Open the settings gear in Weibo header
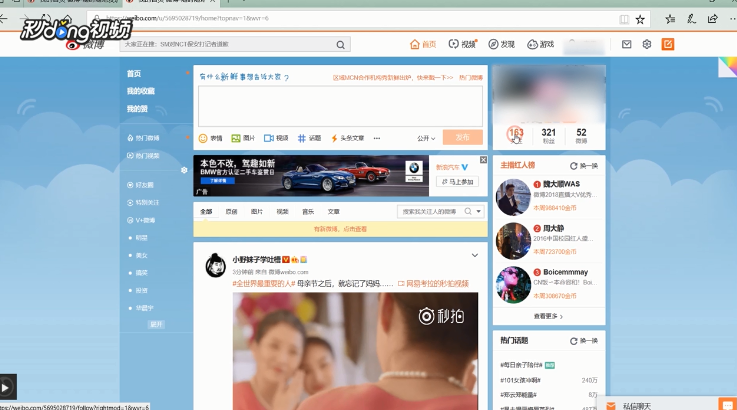Viewport: 737px width, 410px height. [647, 44]
